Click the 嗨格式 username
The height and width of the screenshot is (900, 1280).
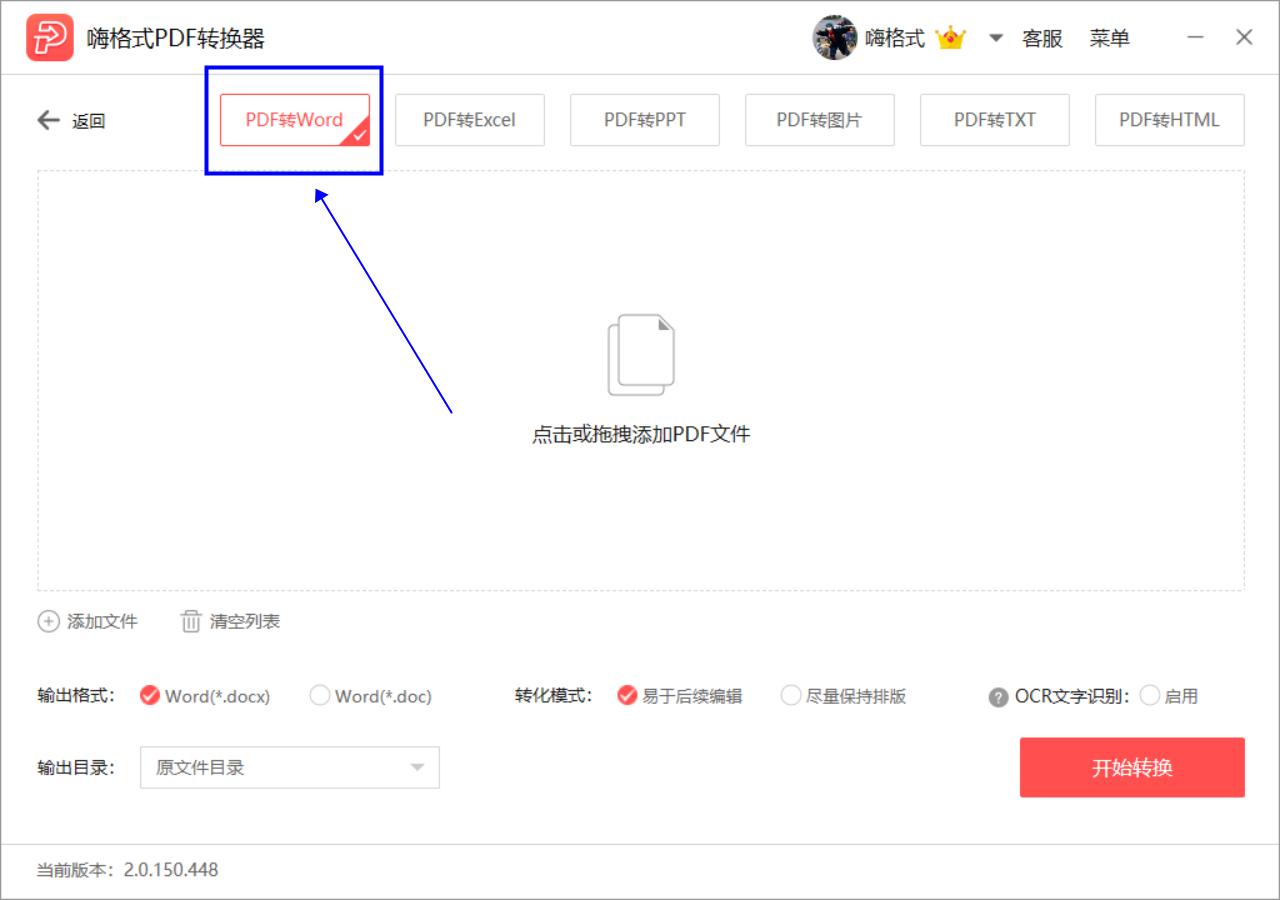pyautogui.click(x=895, y=38)
